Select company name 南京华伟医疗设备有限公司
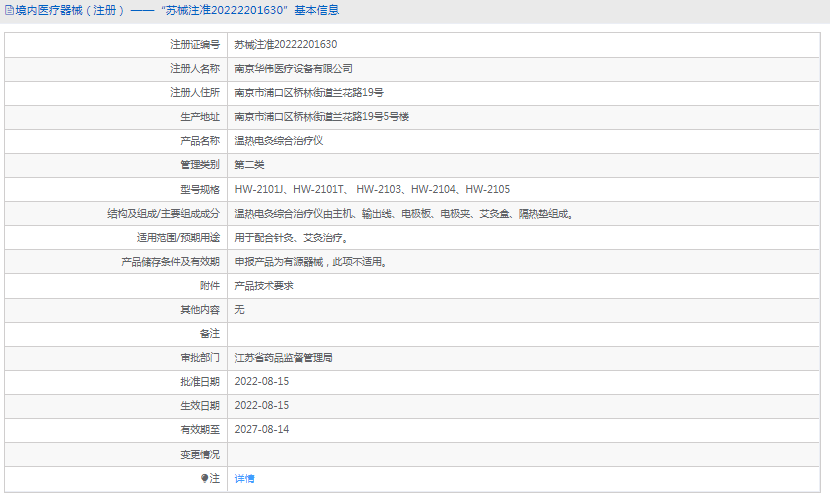This screenshot has height=495, width=830. [x=293, y=69]
